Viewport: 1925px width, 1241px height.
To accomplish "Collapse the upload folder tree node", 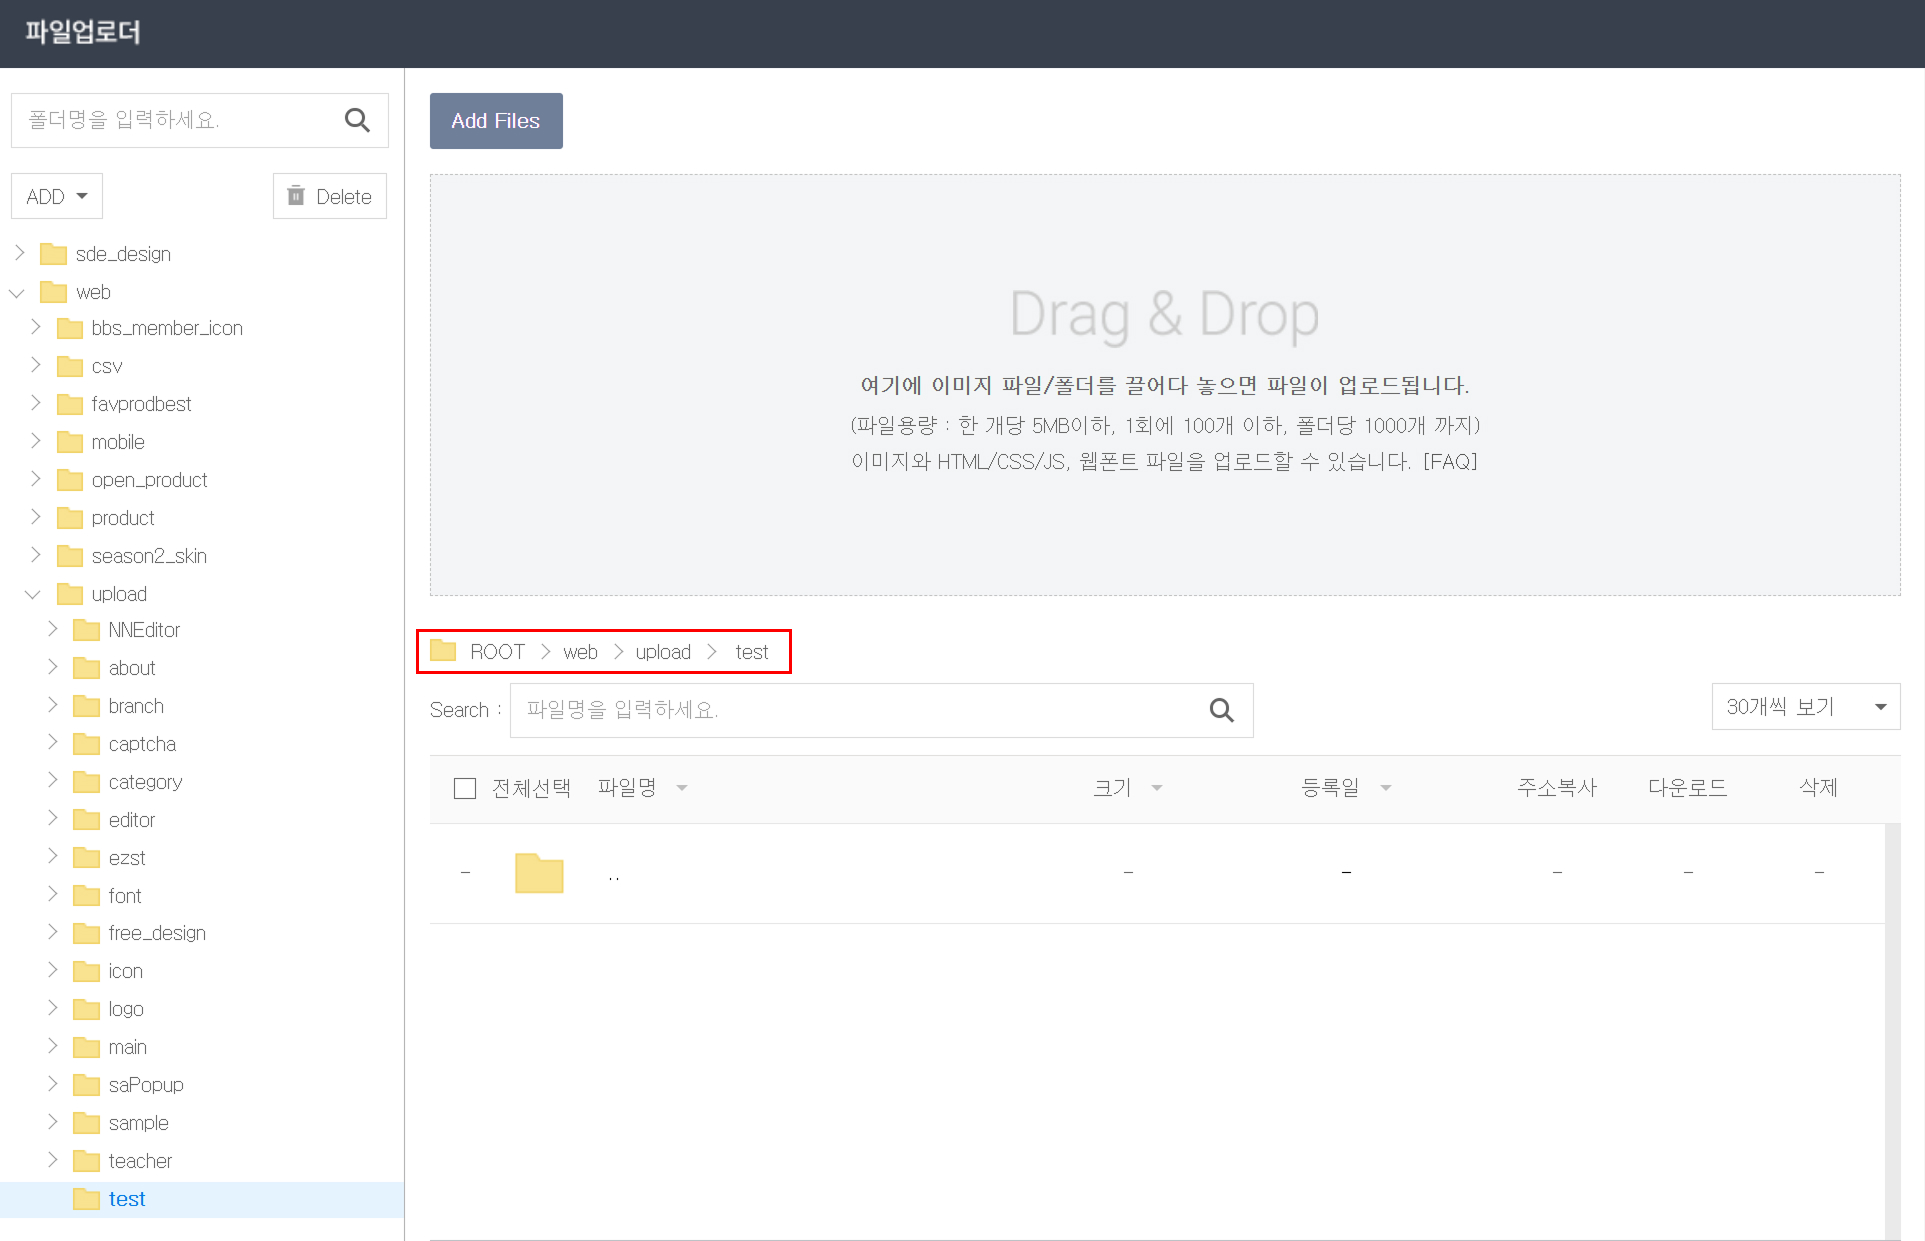I will [32, 594].
